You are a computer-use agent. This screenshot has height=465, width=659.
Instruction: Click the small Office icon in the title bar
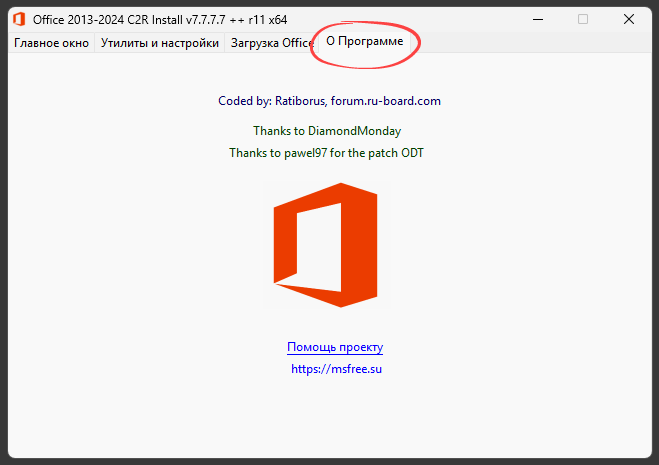(19, 18)
